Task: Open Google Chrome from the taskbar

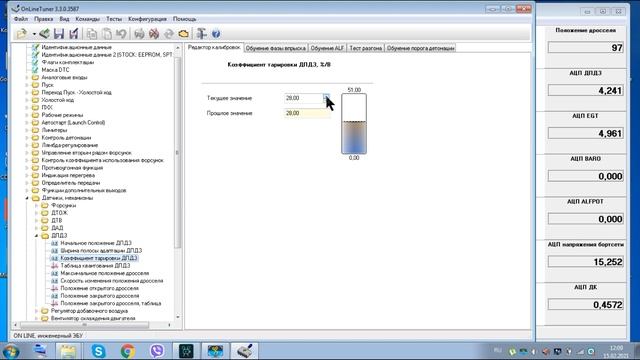Action: [x=127, y=351]
